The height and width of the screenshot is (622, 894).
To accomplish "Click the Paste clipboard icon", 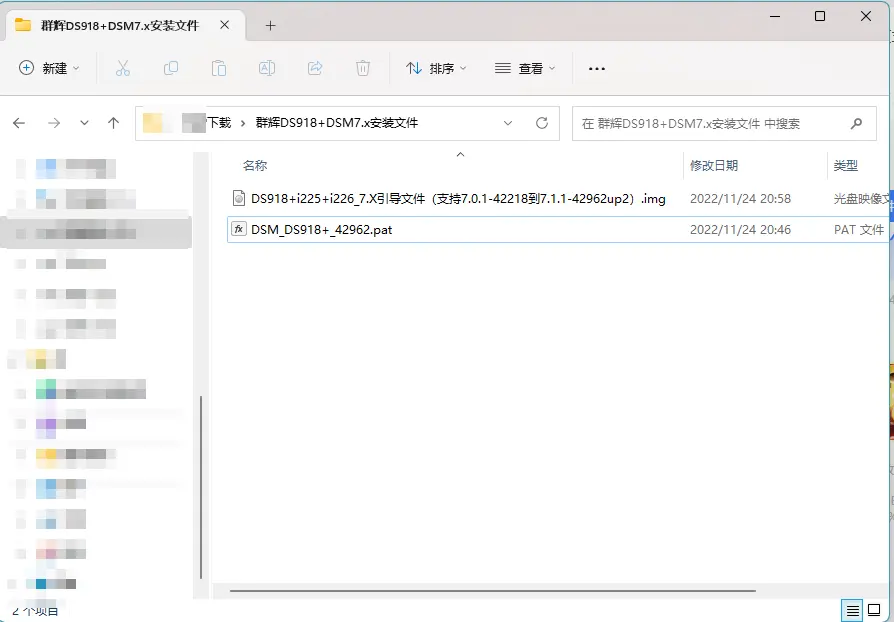I will coord(219,68).
